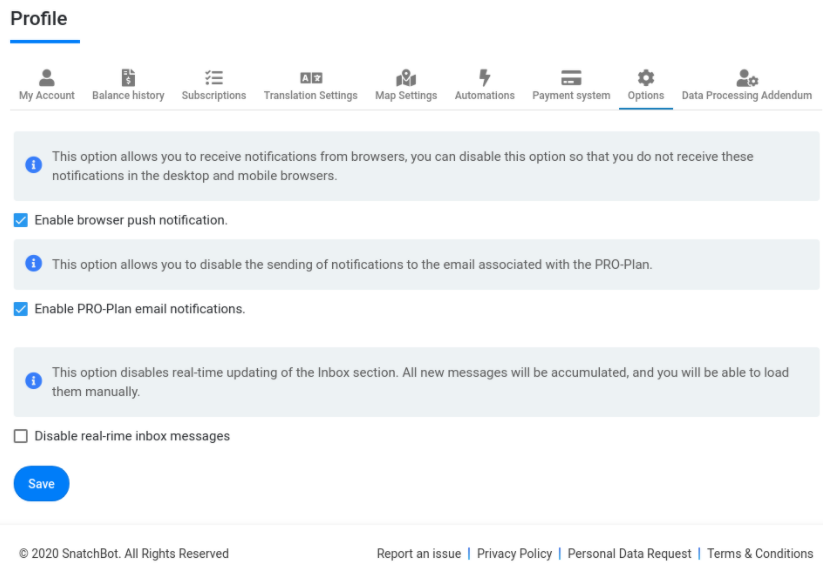Image resolution: width=823 pixels, height=566 pixels.
Task: Check Disable real-rime inbox messages
Action: 20,436
